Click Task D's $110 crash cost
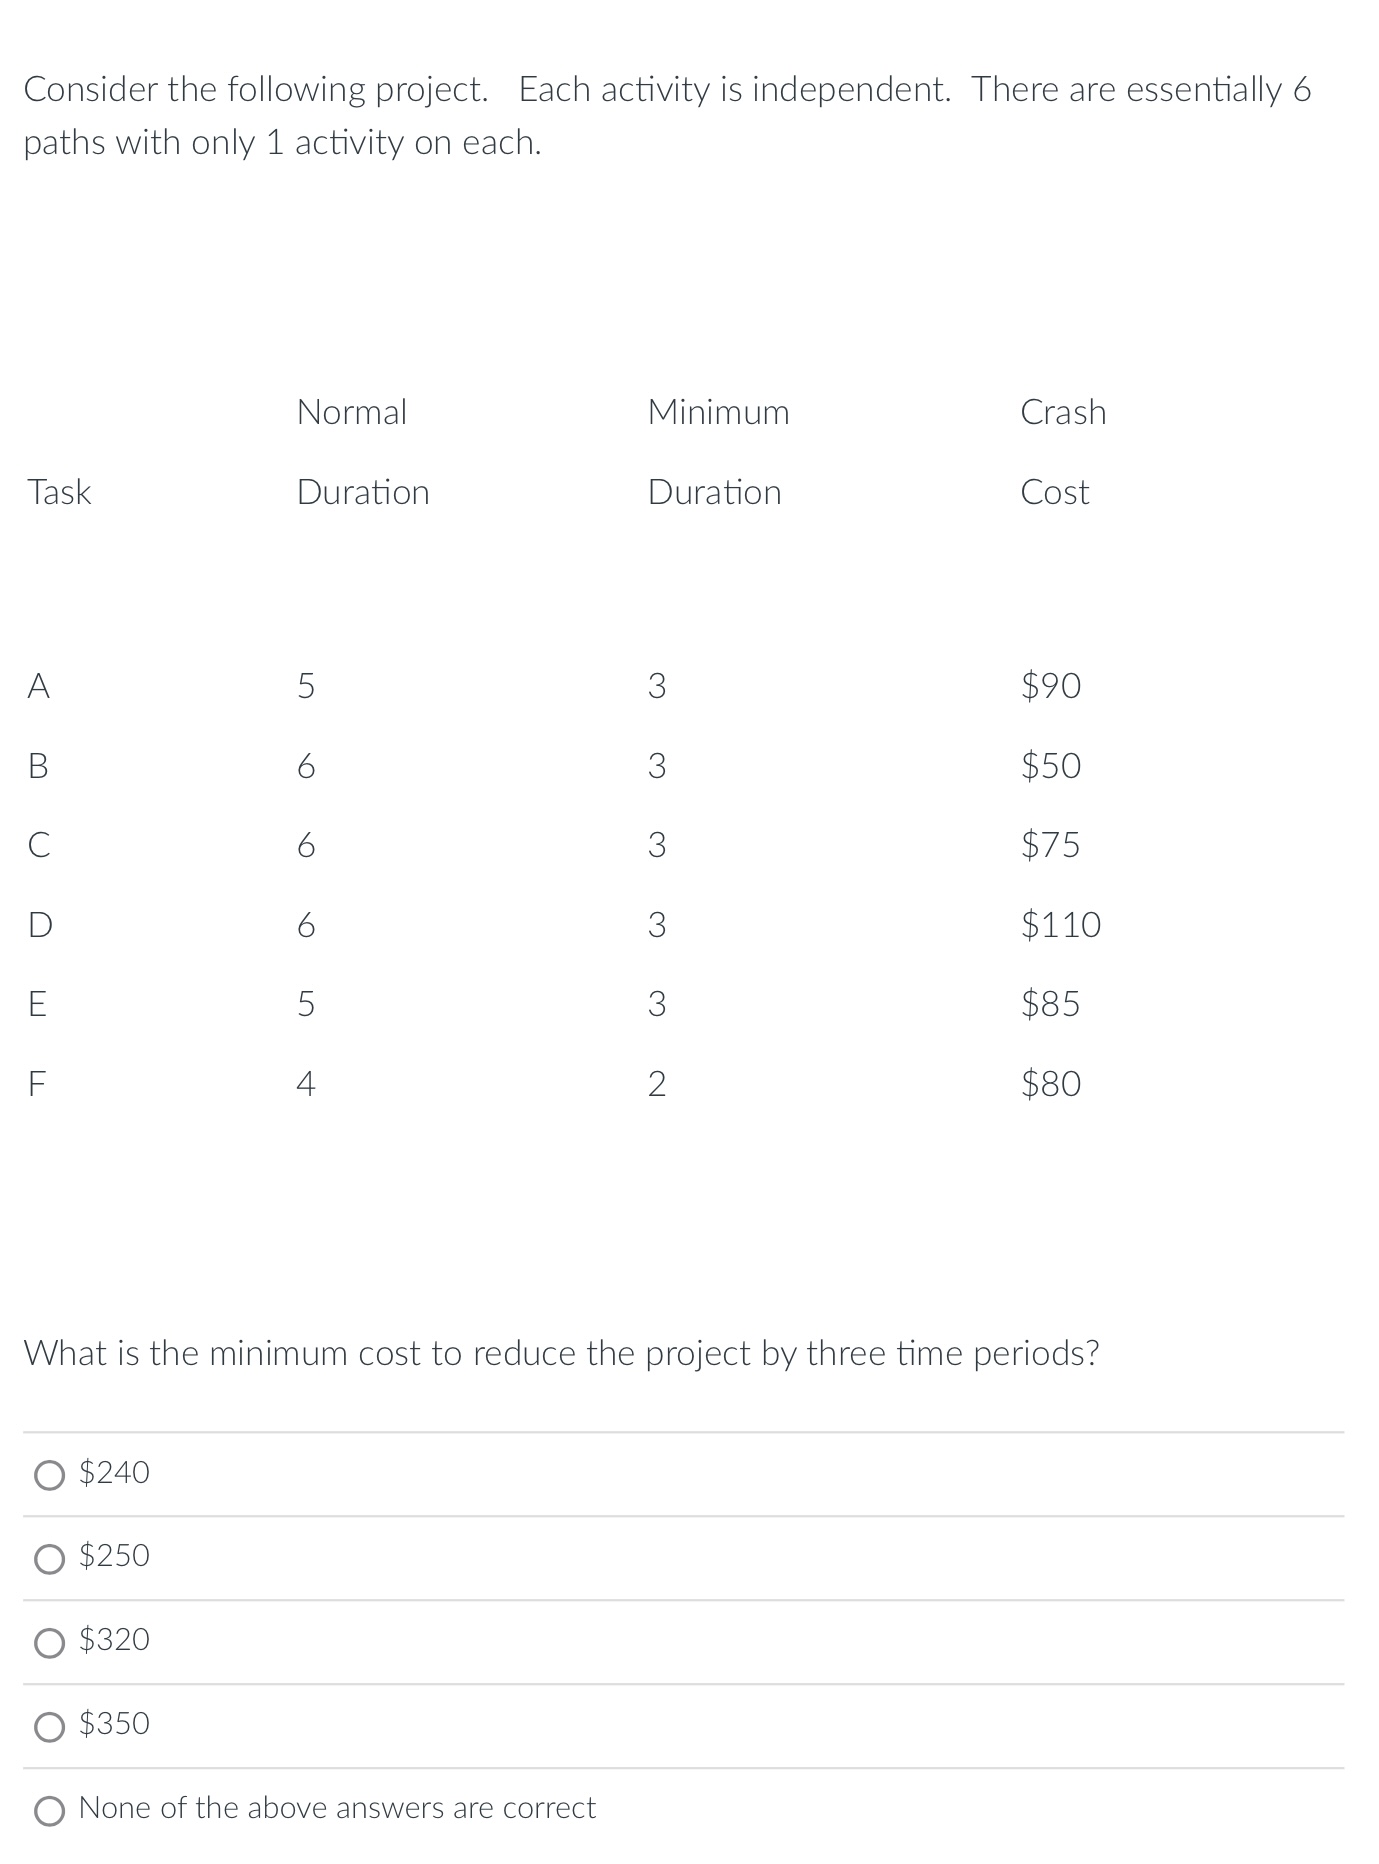 1060,925
